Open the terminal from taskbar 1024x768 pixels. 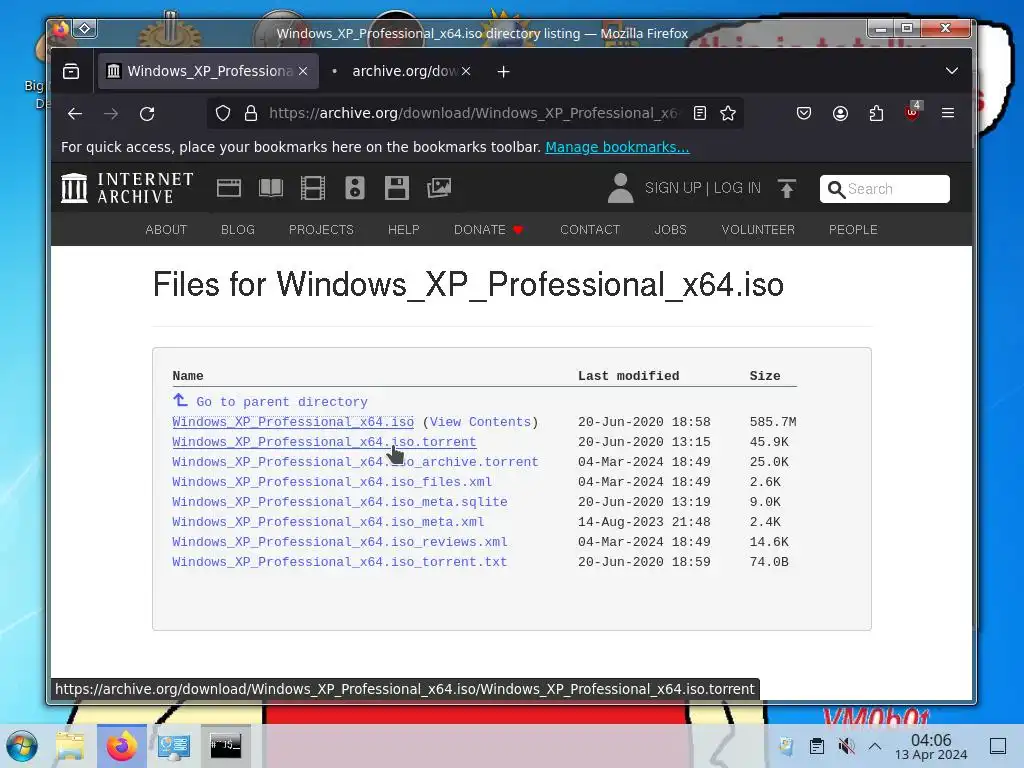pos(225,745)
